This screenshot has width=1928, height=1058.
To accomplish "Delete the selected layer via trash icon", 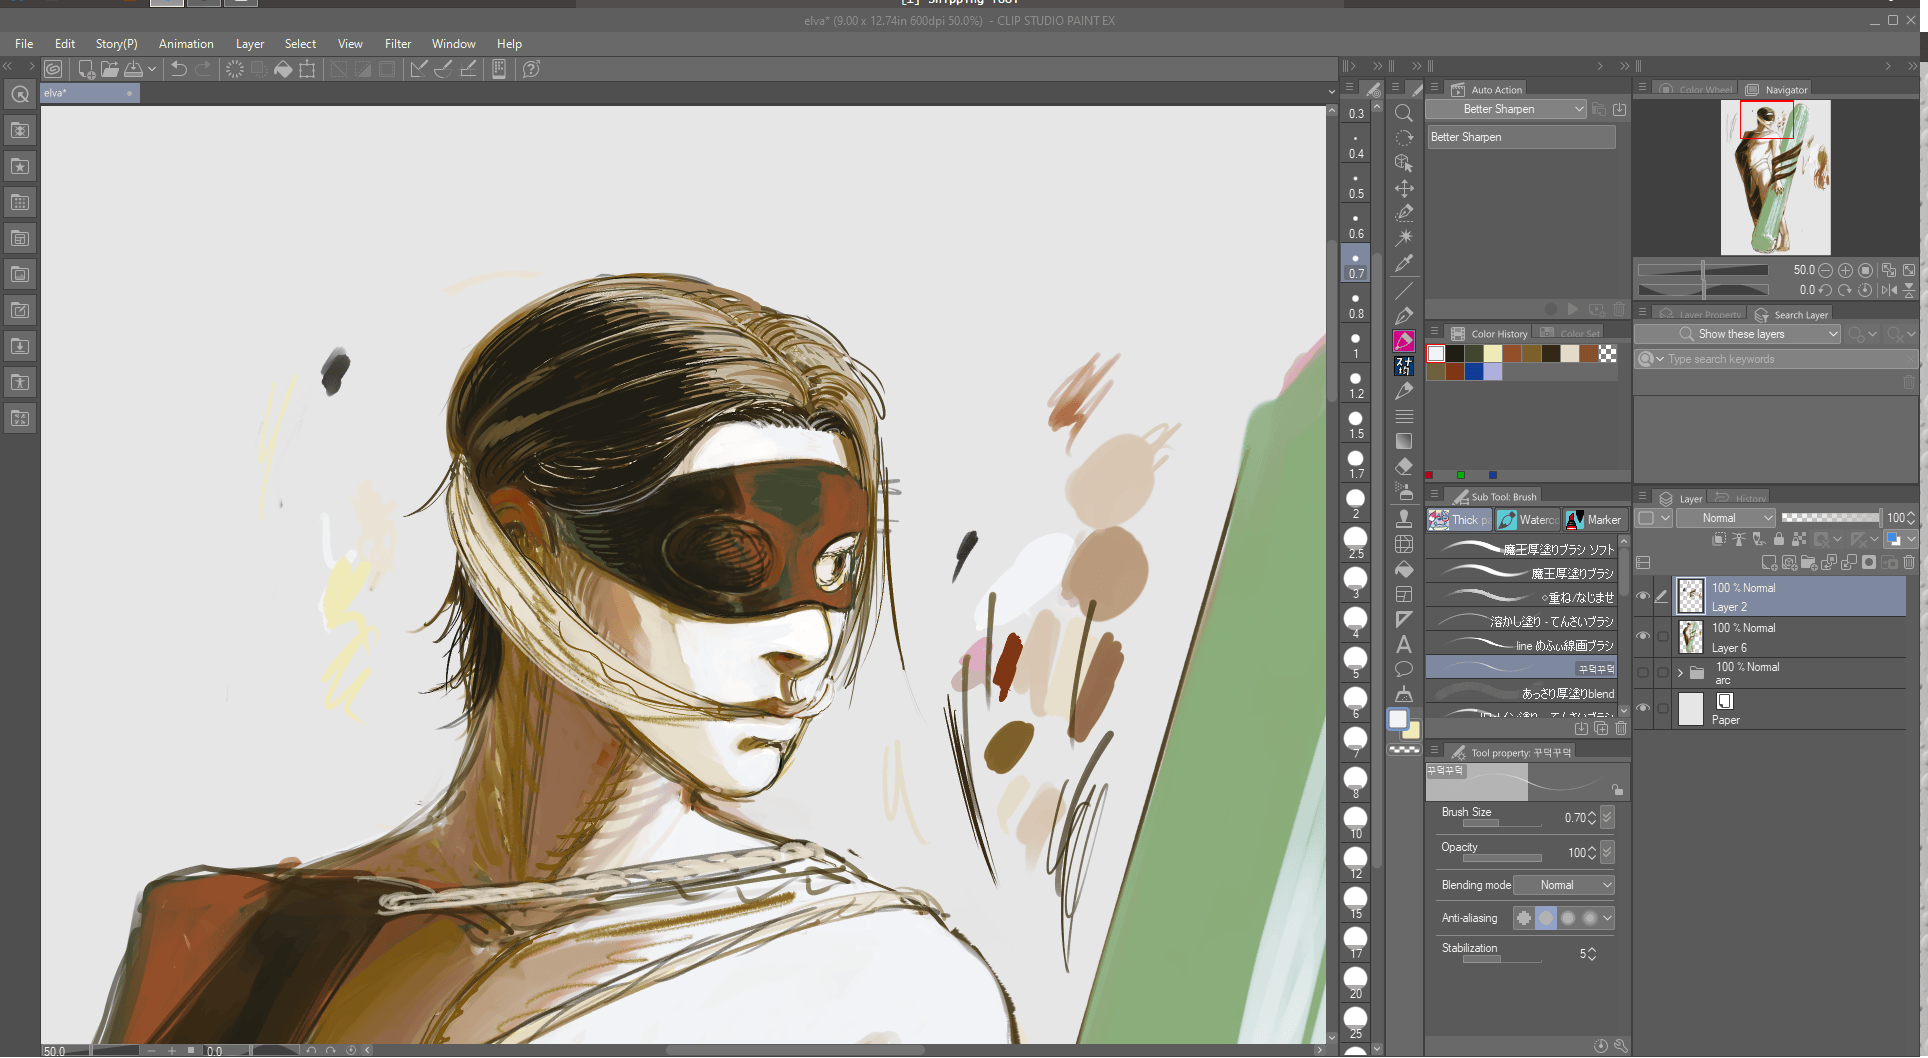I will 1909,563.
